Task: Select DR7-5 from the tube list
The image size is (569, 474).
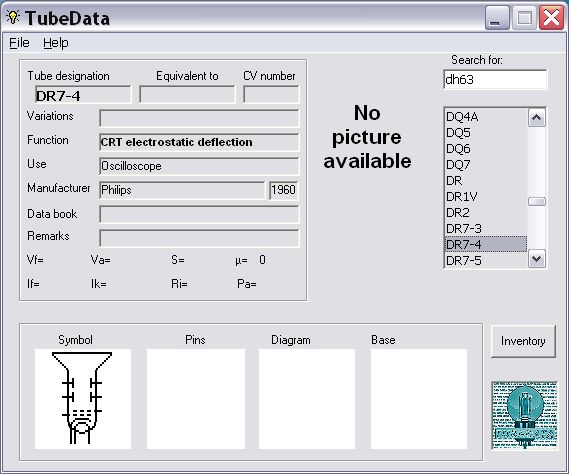Action: click(x=486, y=261)
